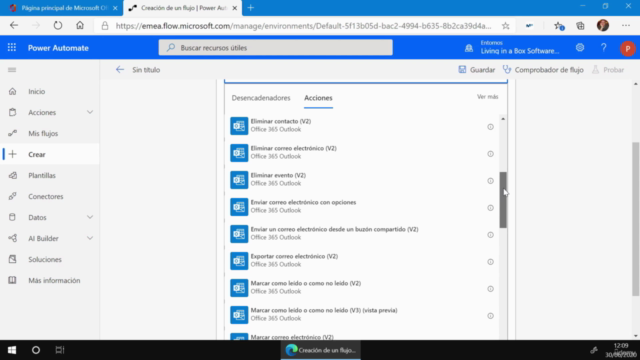The width and height of the screenshot is (640, 360).
Task: Click the Guardar button
Action: point(476,70)
